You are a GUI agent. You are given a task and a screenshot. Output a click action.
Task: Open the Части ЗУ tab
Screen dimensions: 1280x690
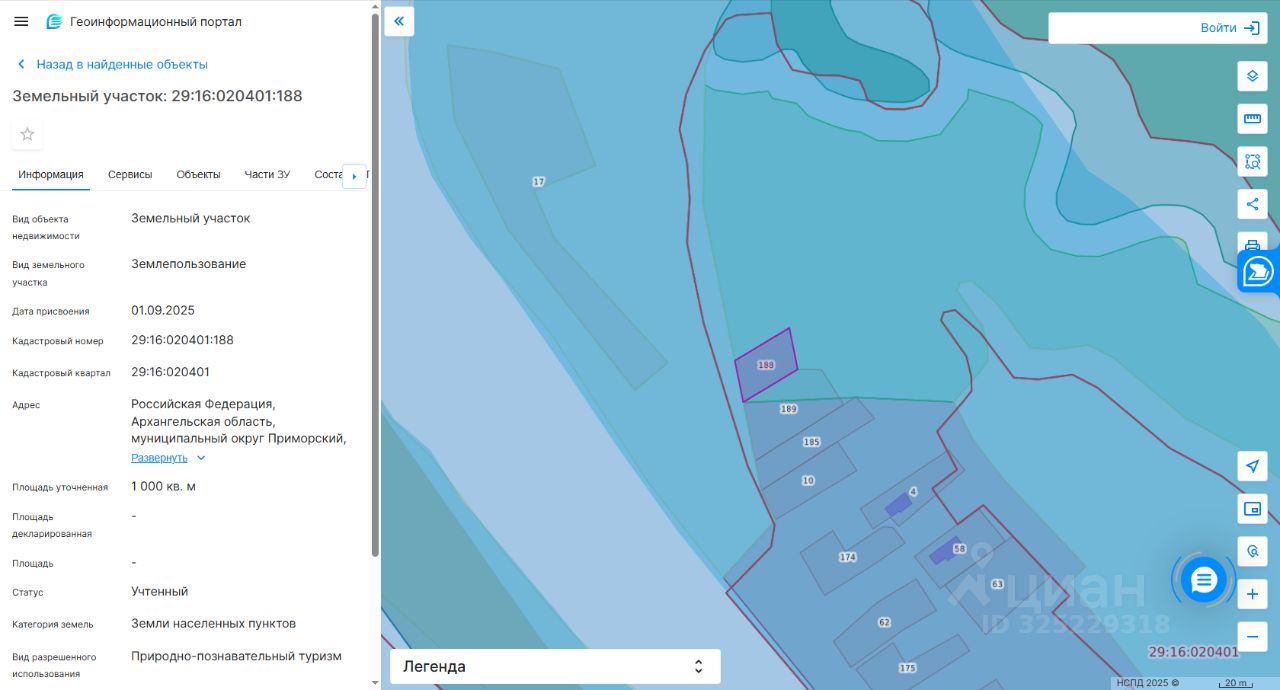point(267,174)
